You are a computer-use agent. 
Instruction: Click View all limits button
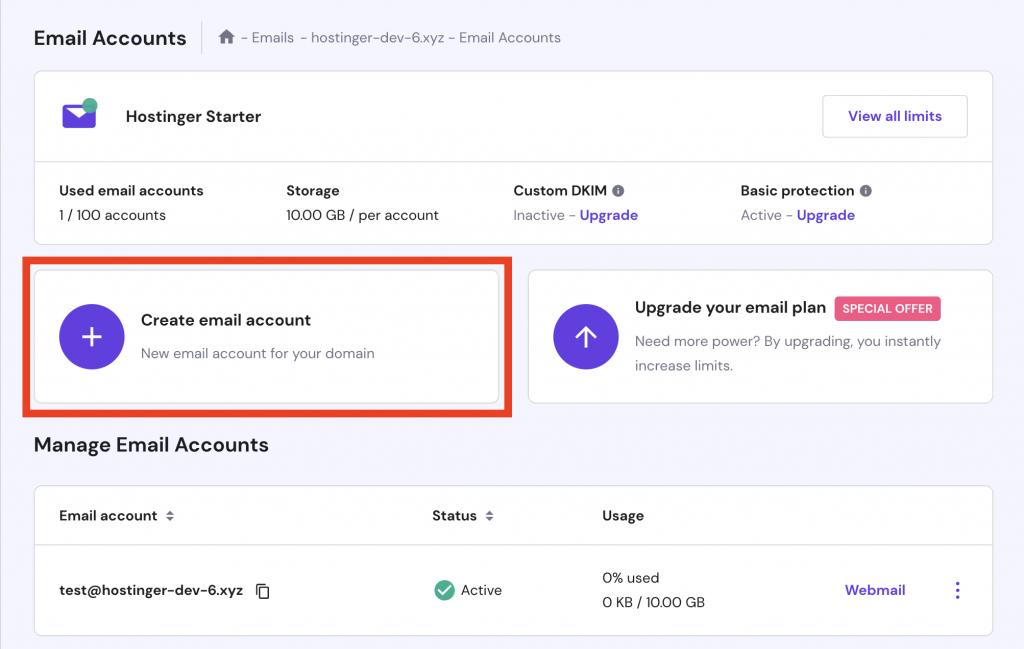894,116
